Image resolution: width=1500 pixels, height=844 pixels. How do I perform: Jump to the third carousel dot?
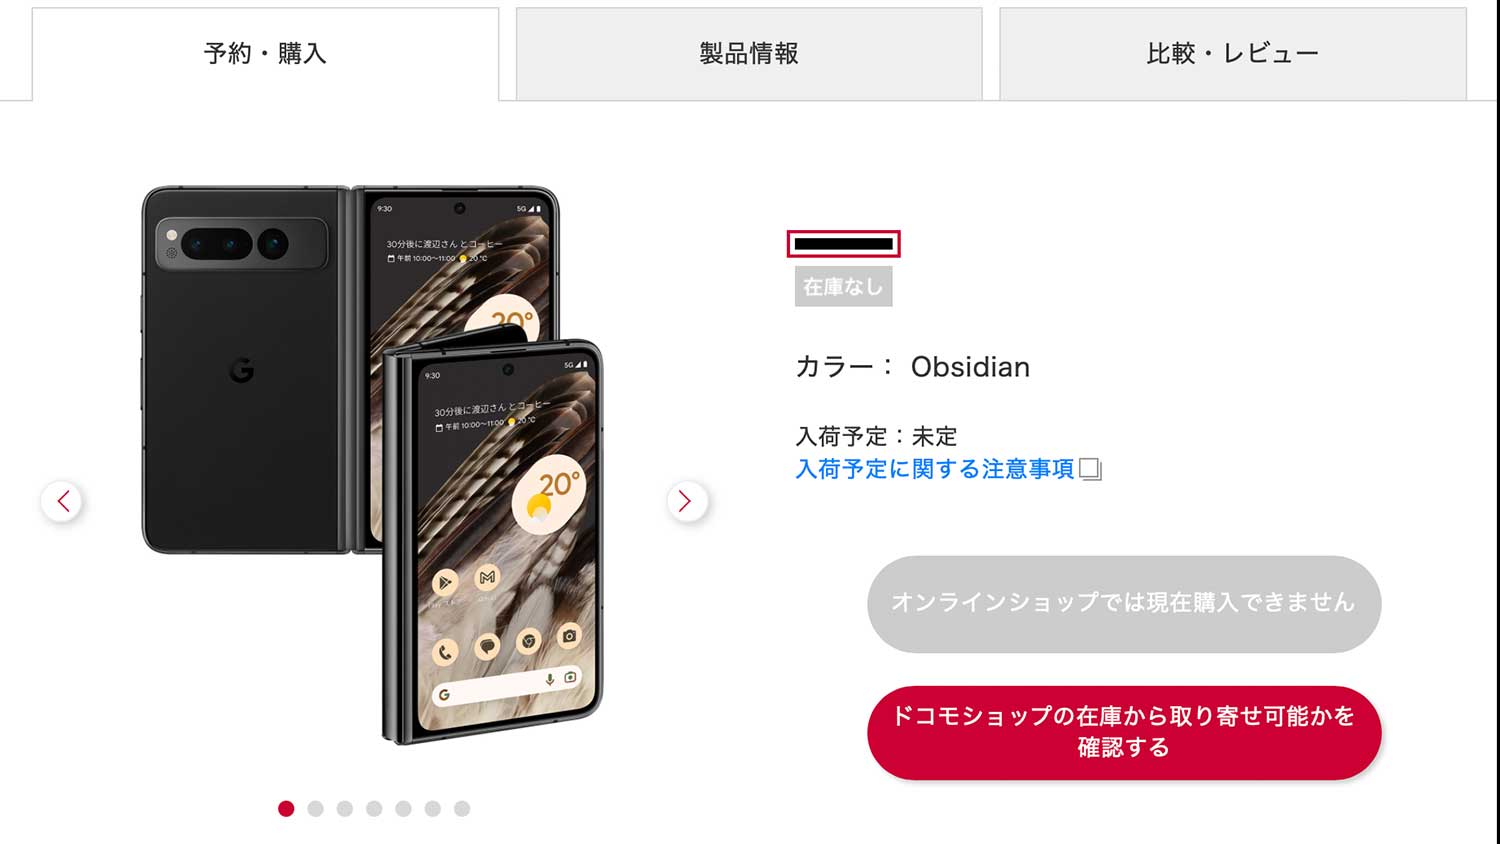coord(345,808)
